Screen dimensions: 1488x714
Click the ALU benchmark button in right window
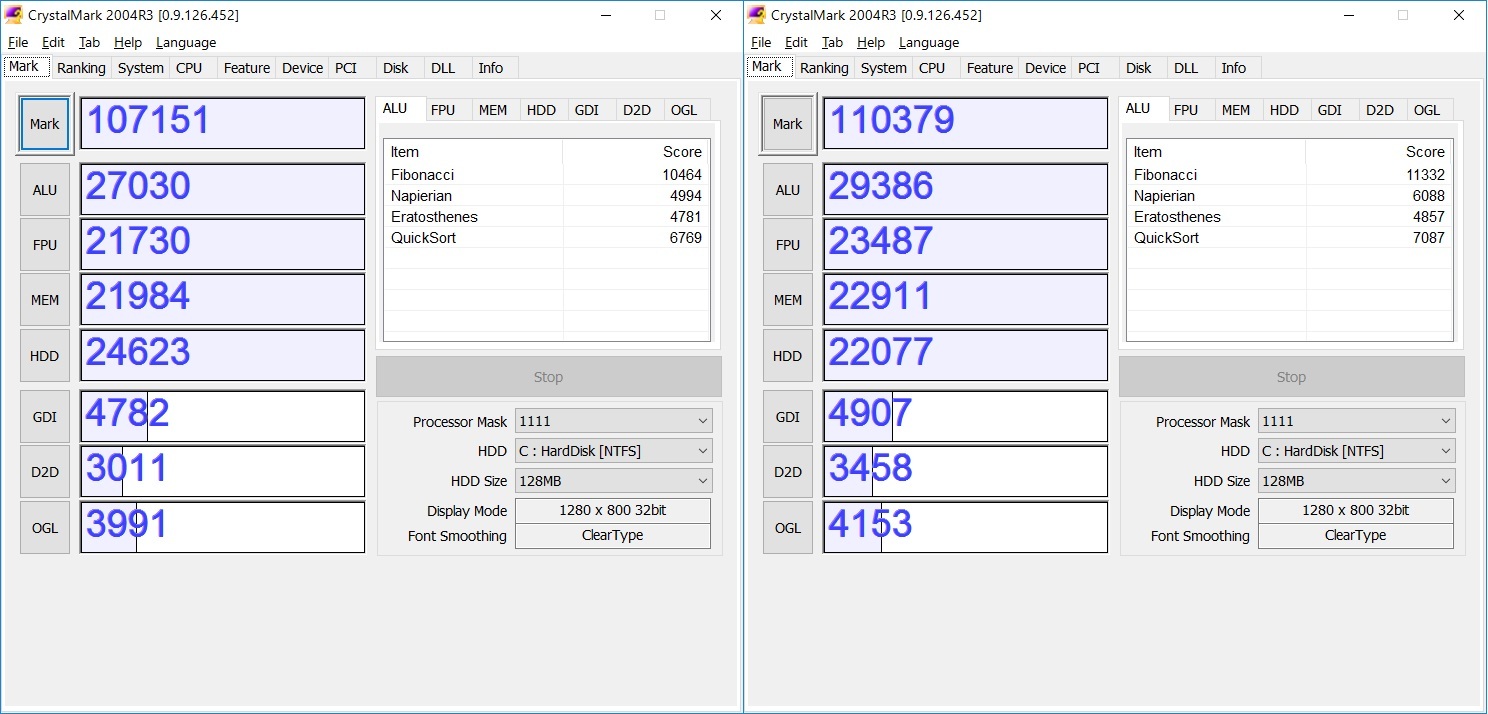[788, 189]
